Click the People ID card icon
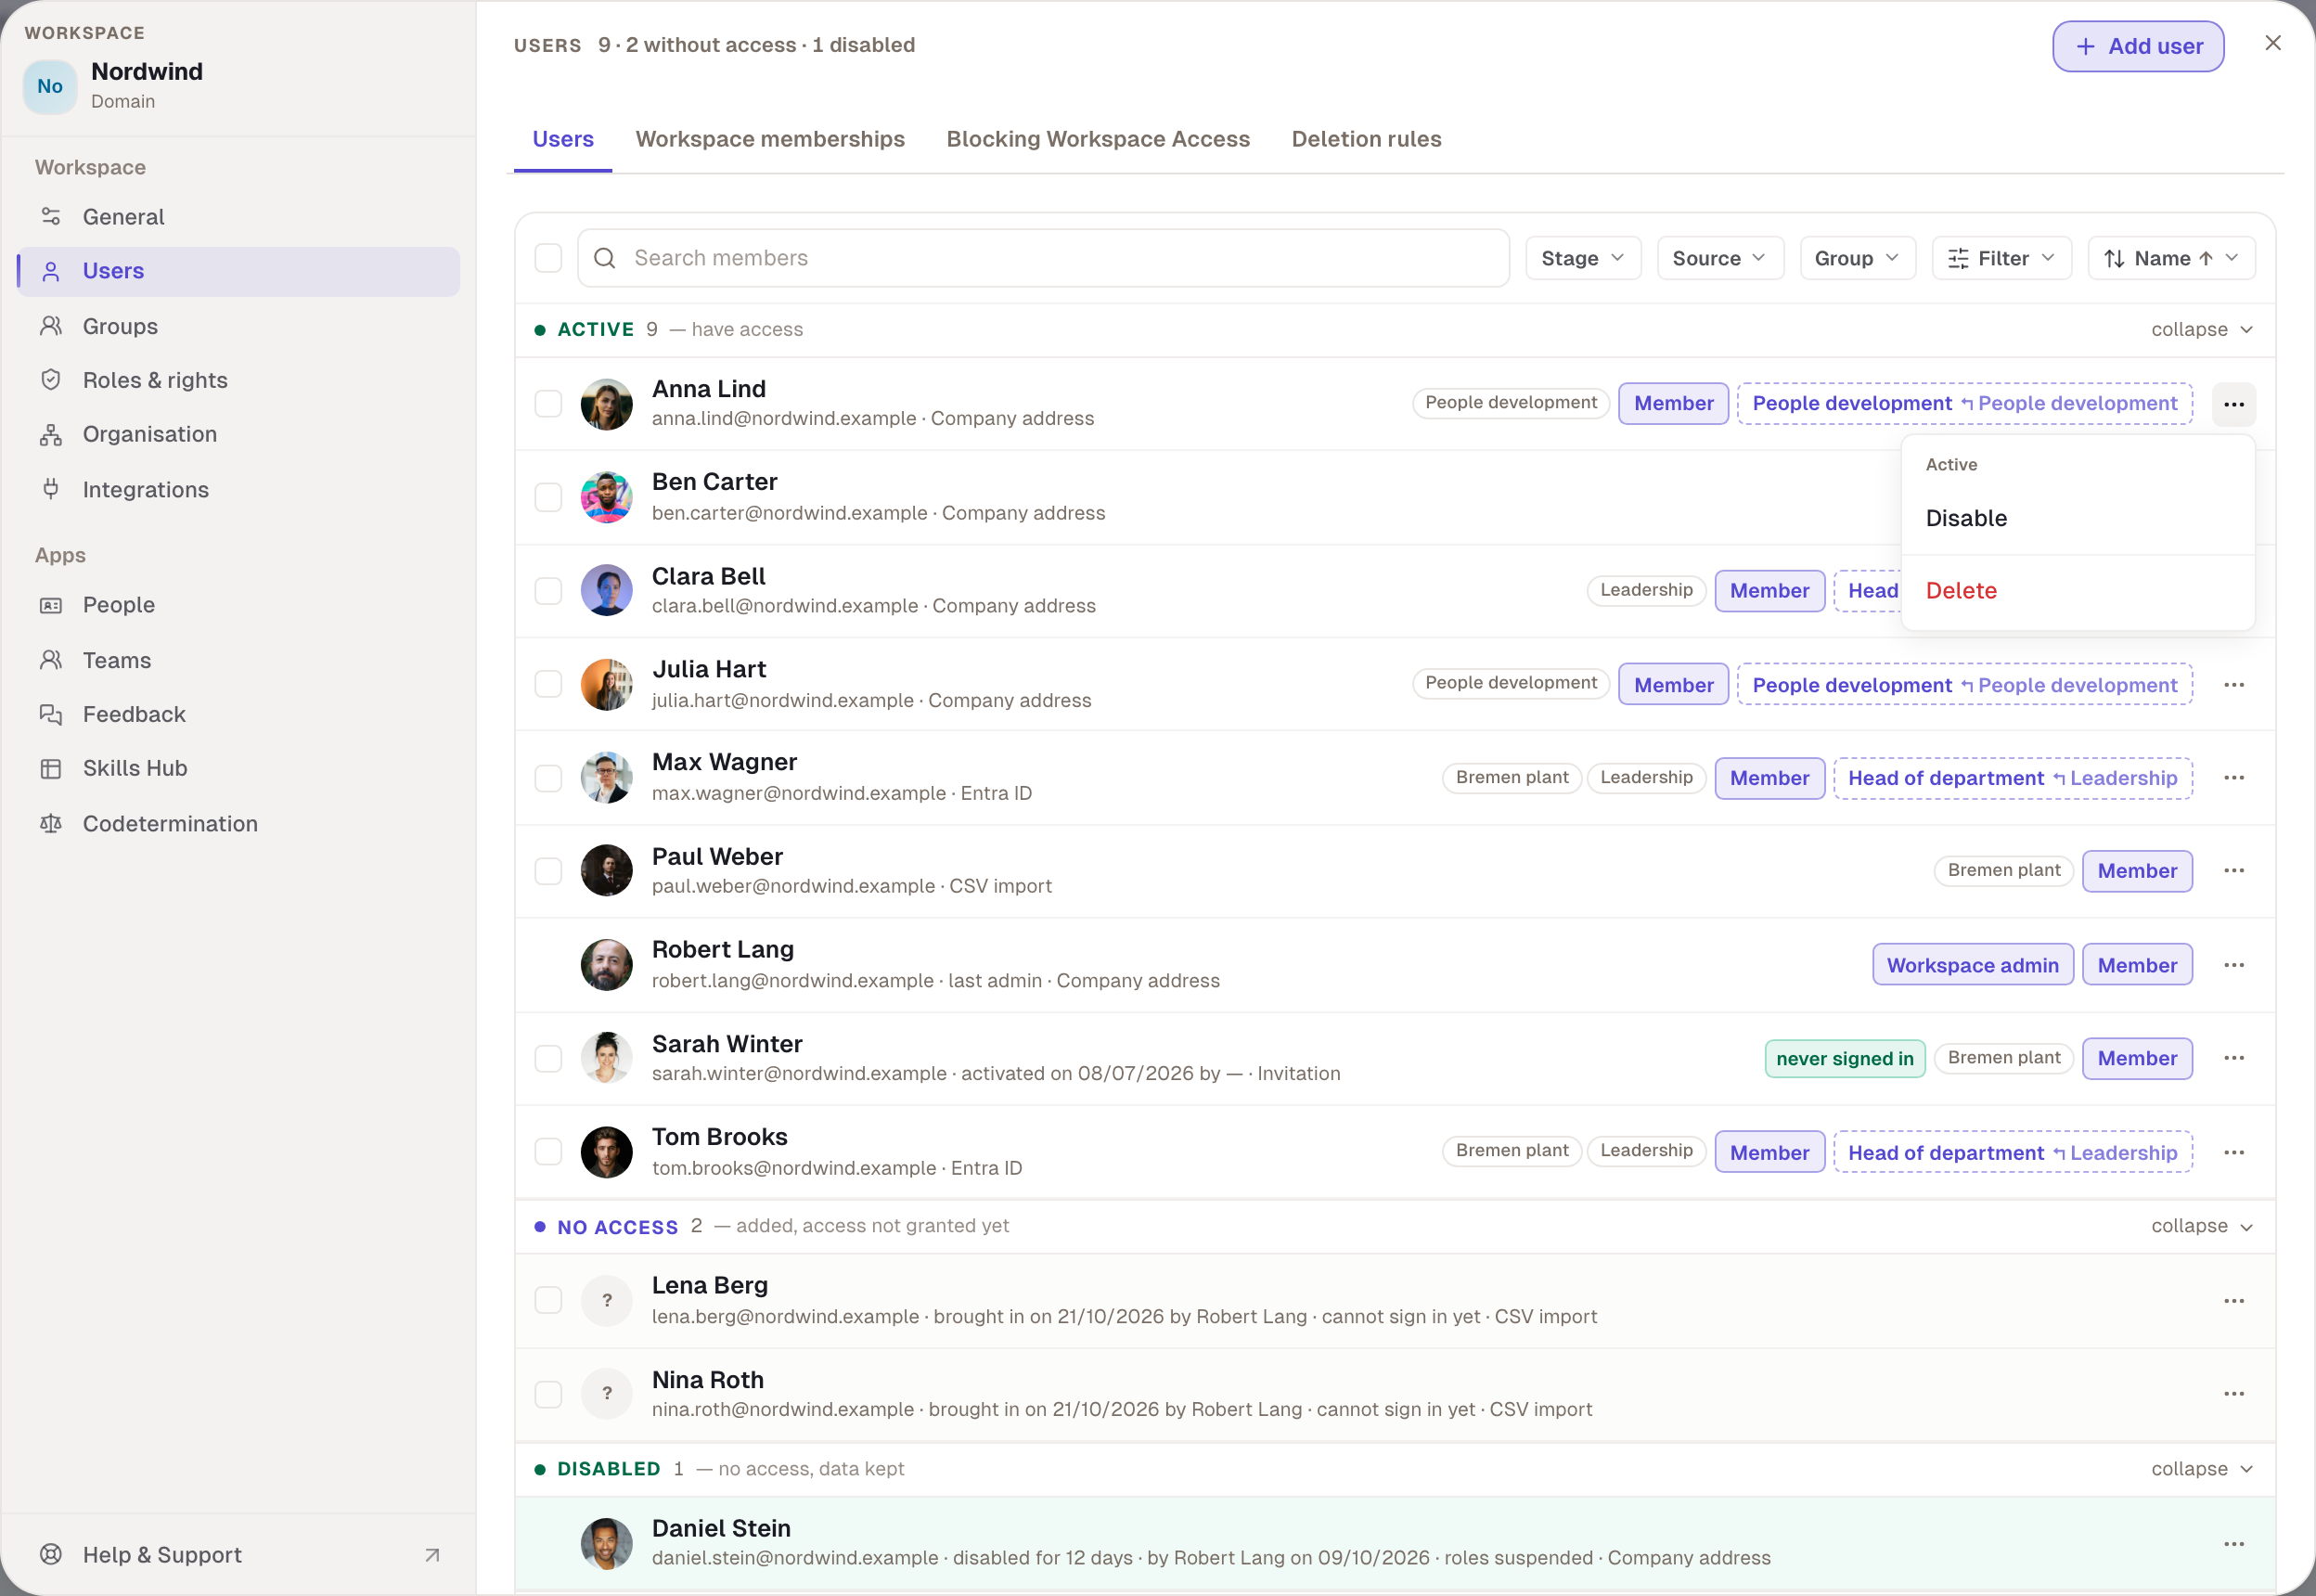The width and height of the screenshot is (2316, 1596). click(51, 605)
